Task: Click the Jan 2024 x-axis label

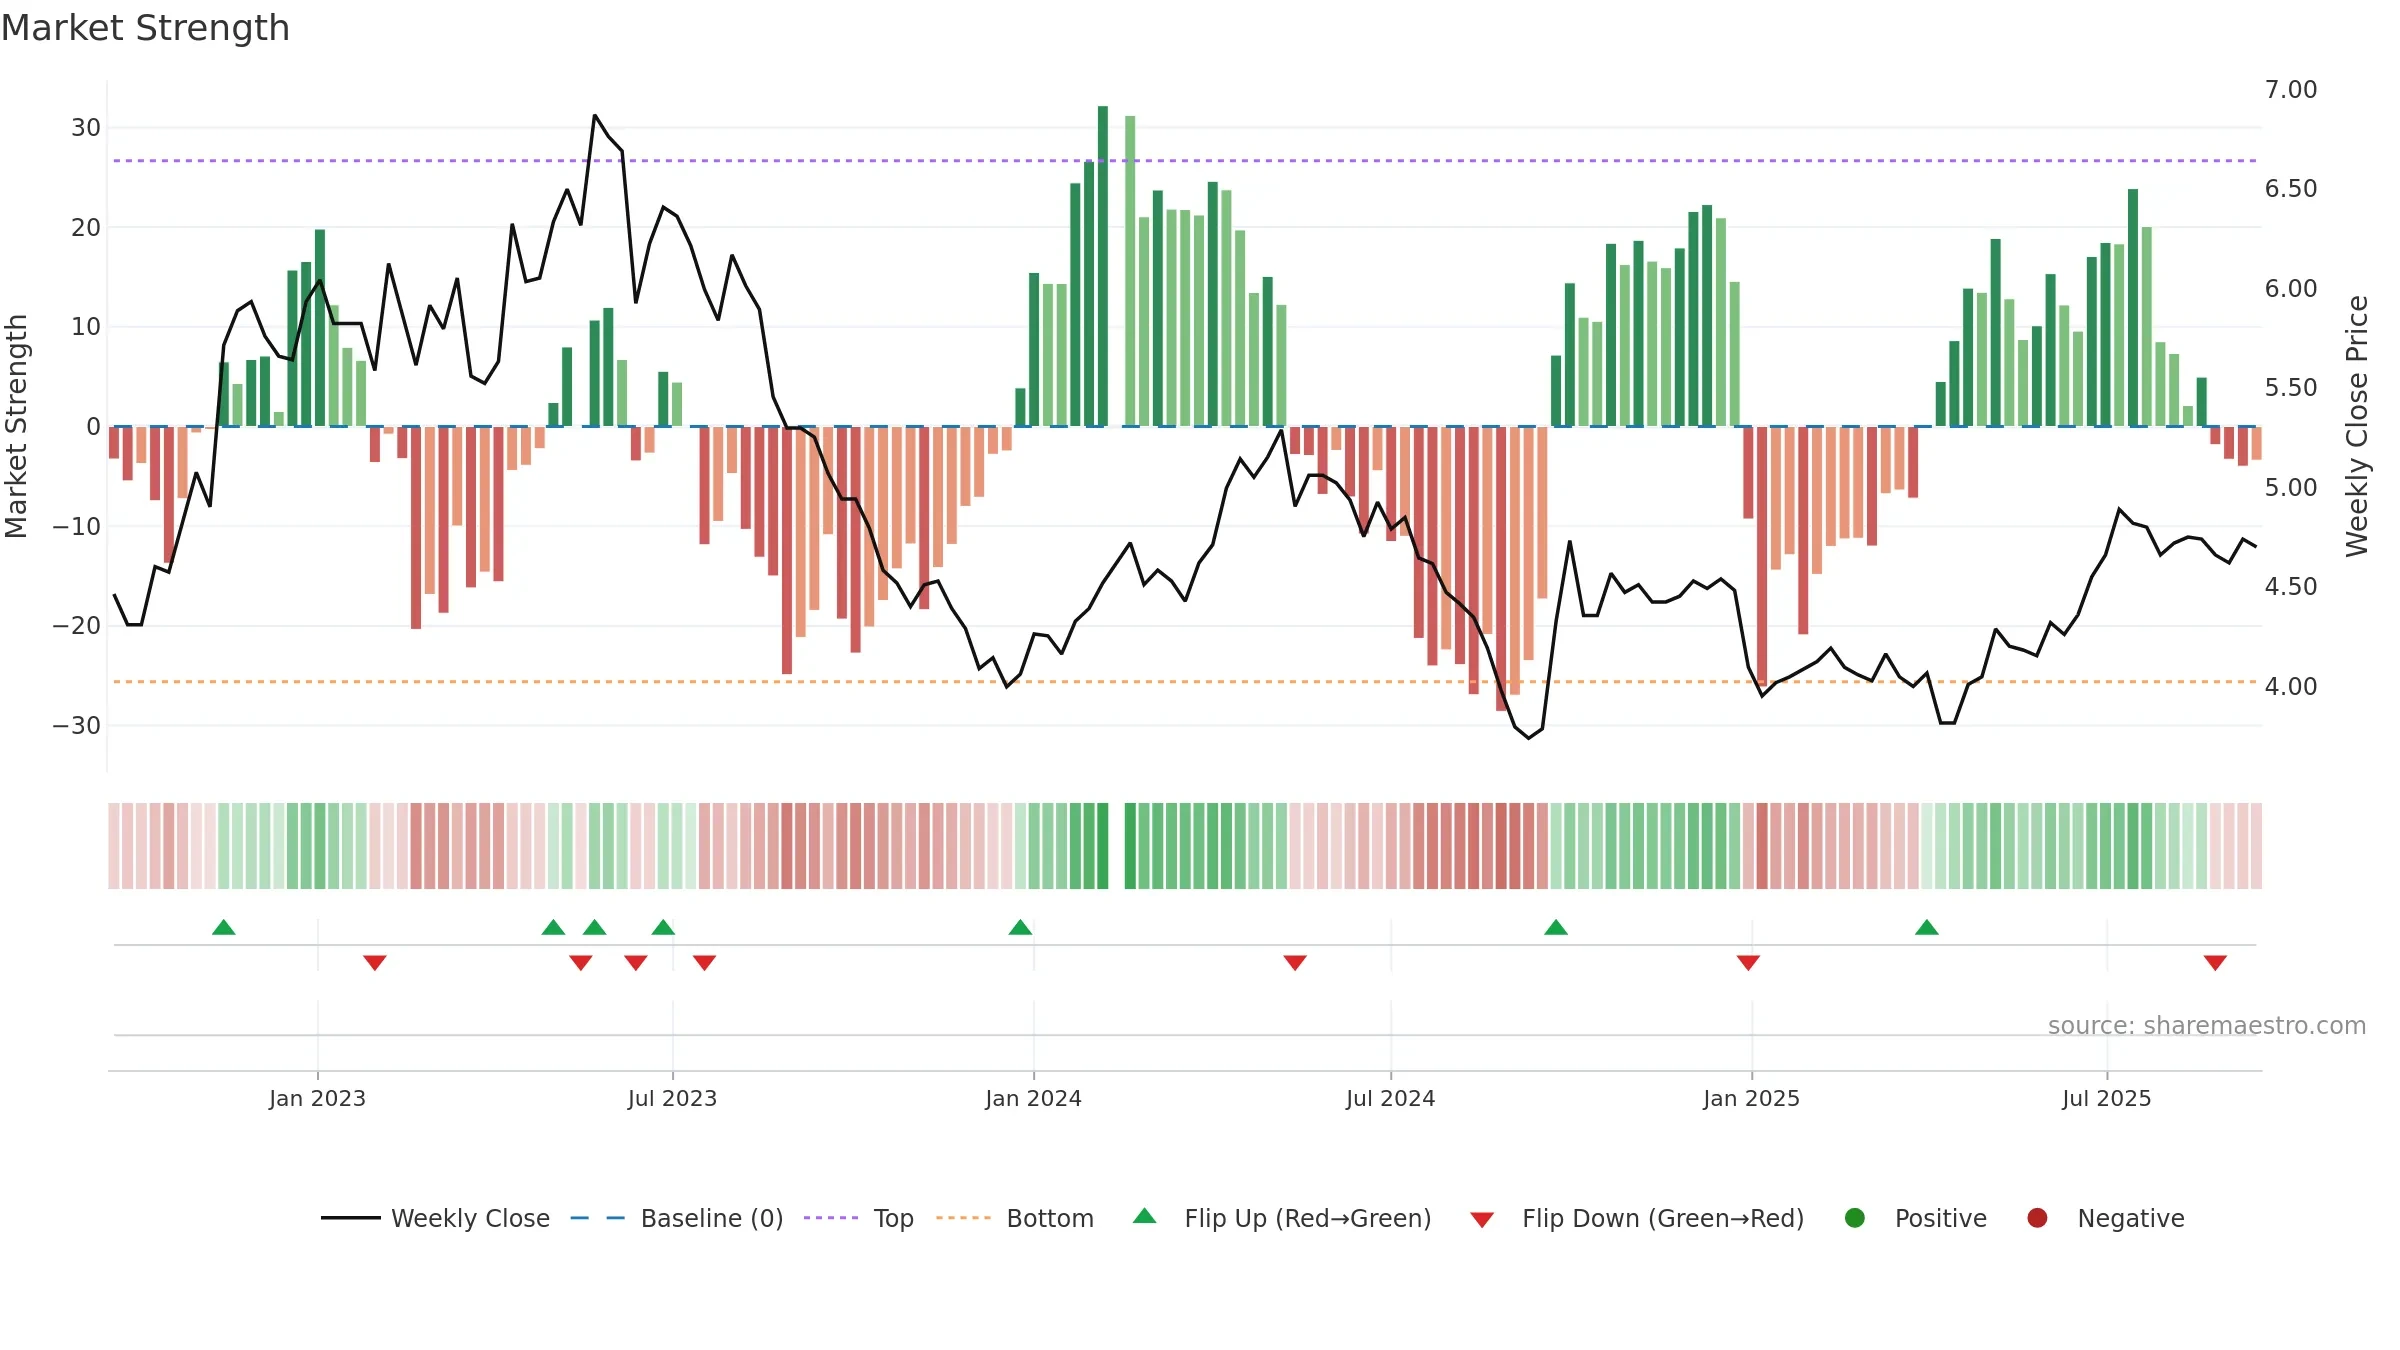Action: tap(1033, 1099)
